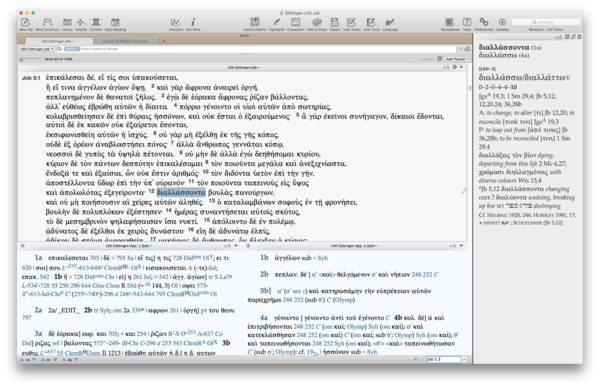Open the Analytics toolbar icon

(x=176, y=23)
